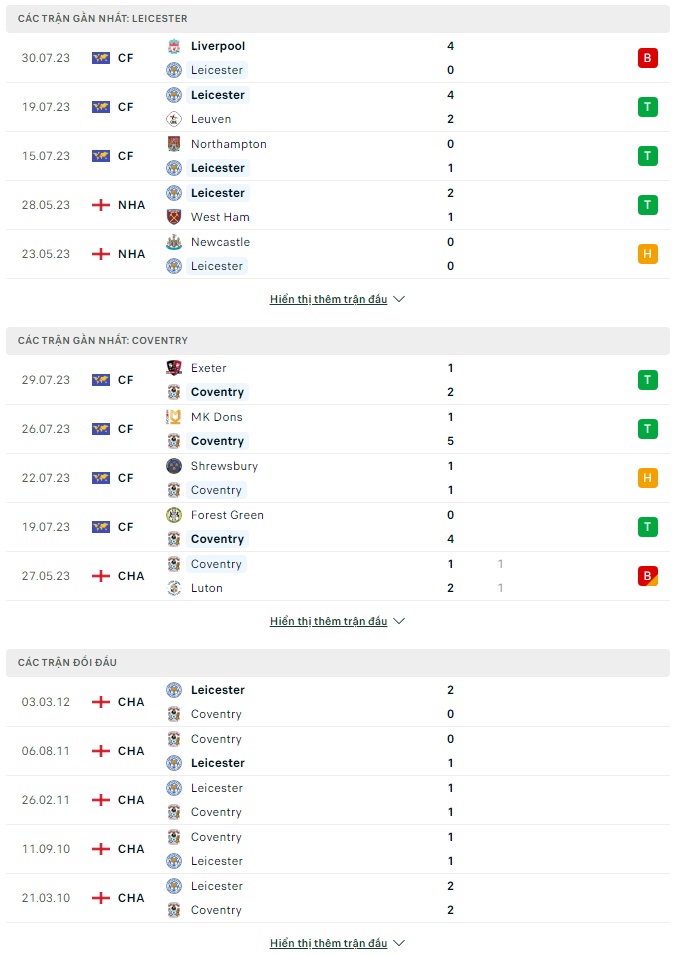
Task: Click the Liverpool club crest icon
Action: tap(174, 46)
